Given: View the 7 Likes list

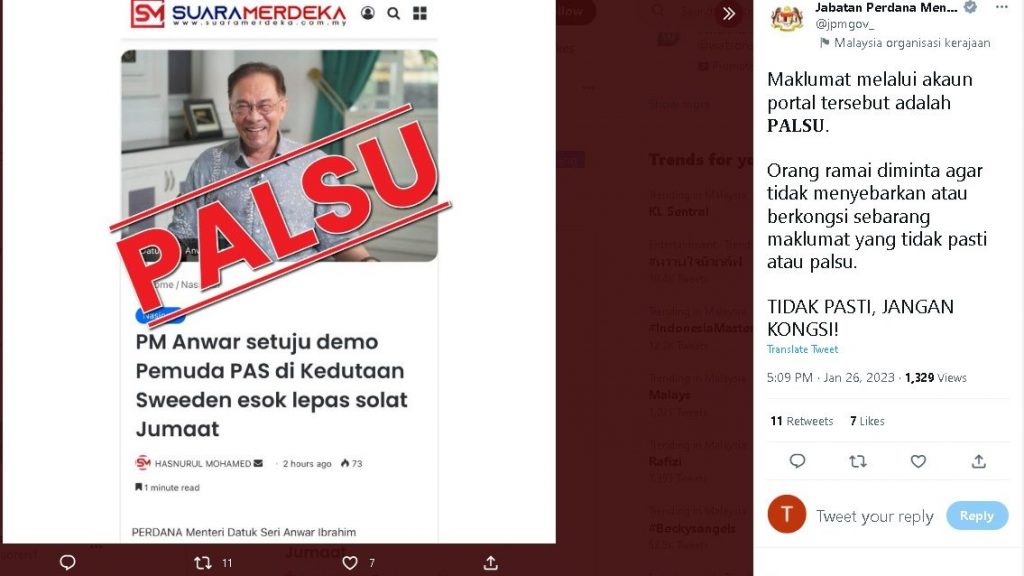Looking at the screenshot, I should click(867, 421).
